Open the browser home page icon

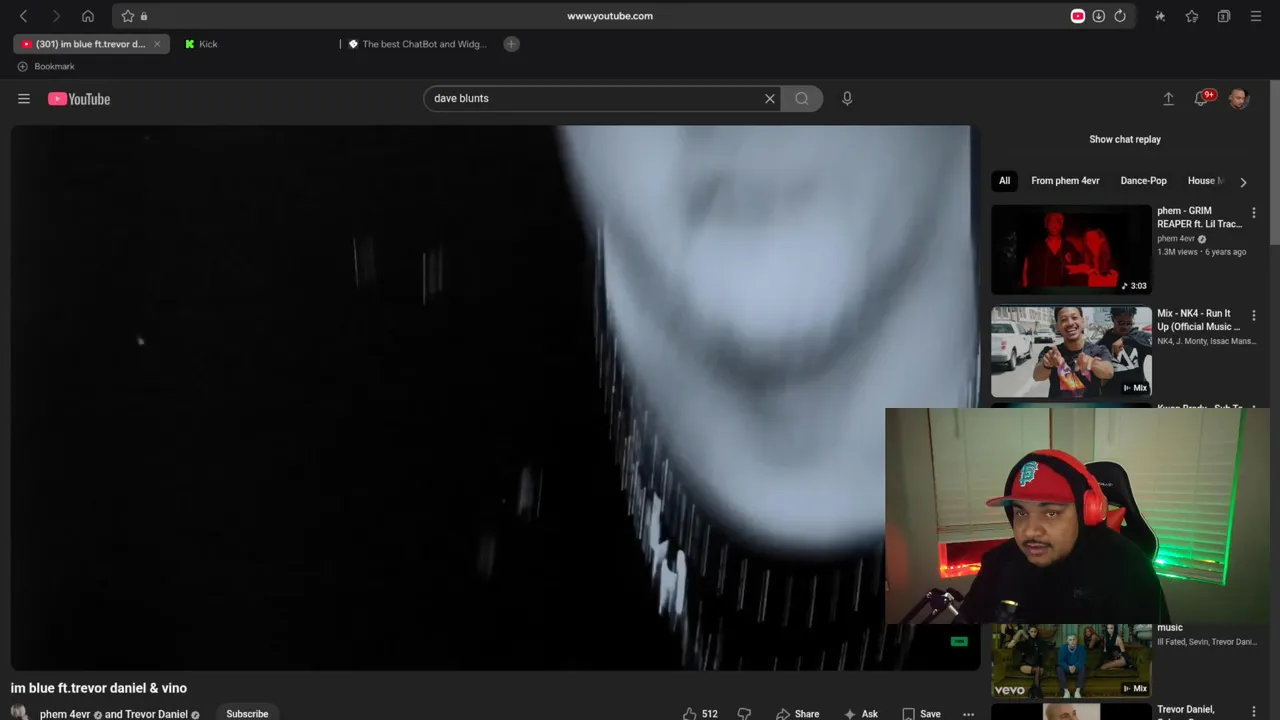click(88, 16)
